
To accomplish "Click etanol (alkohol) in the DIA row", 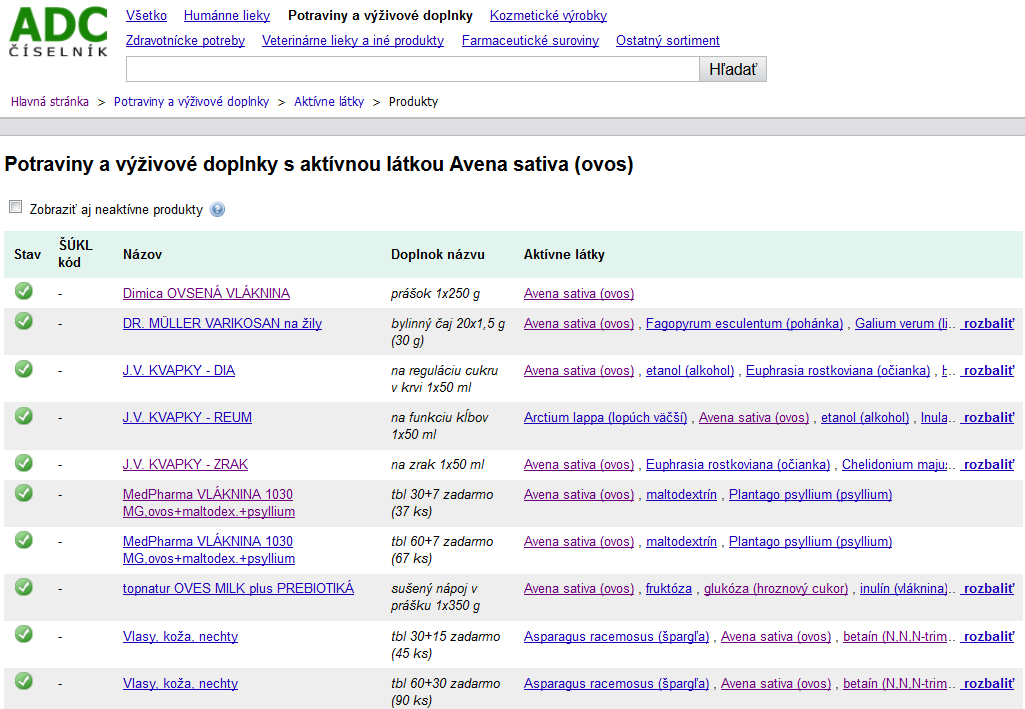I will click(690, 371).
